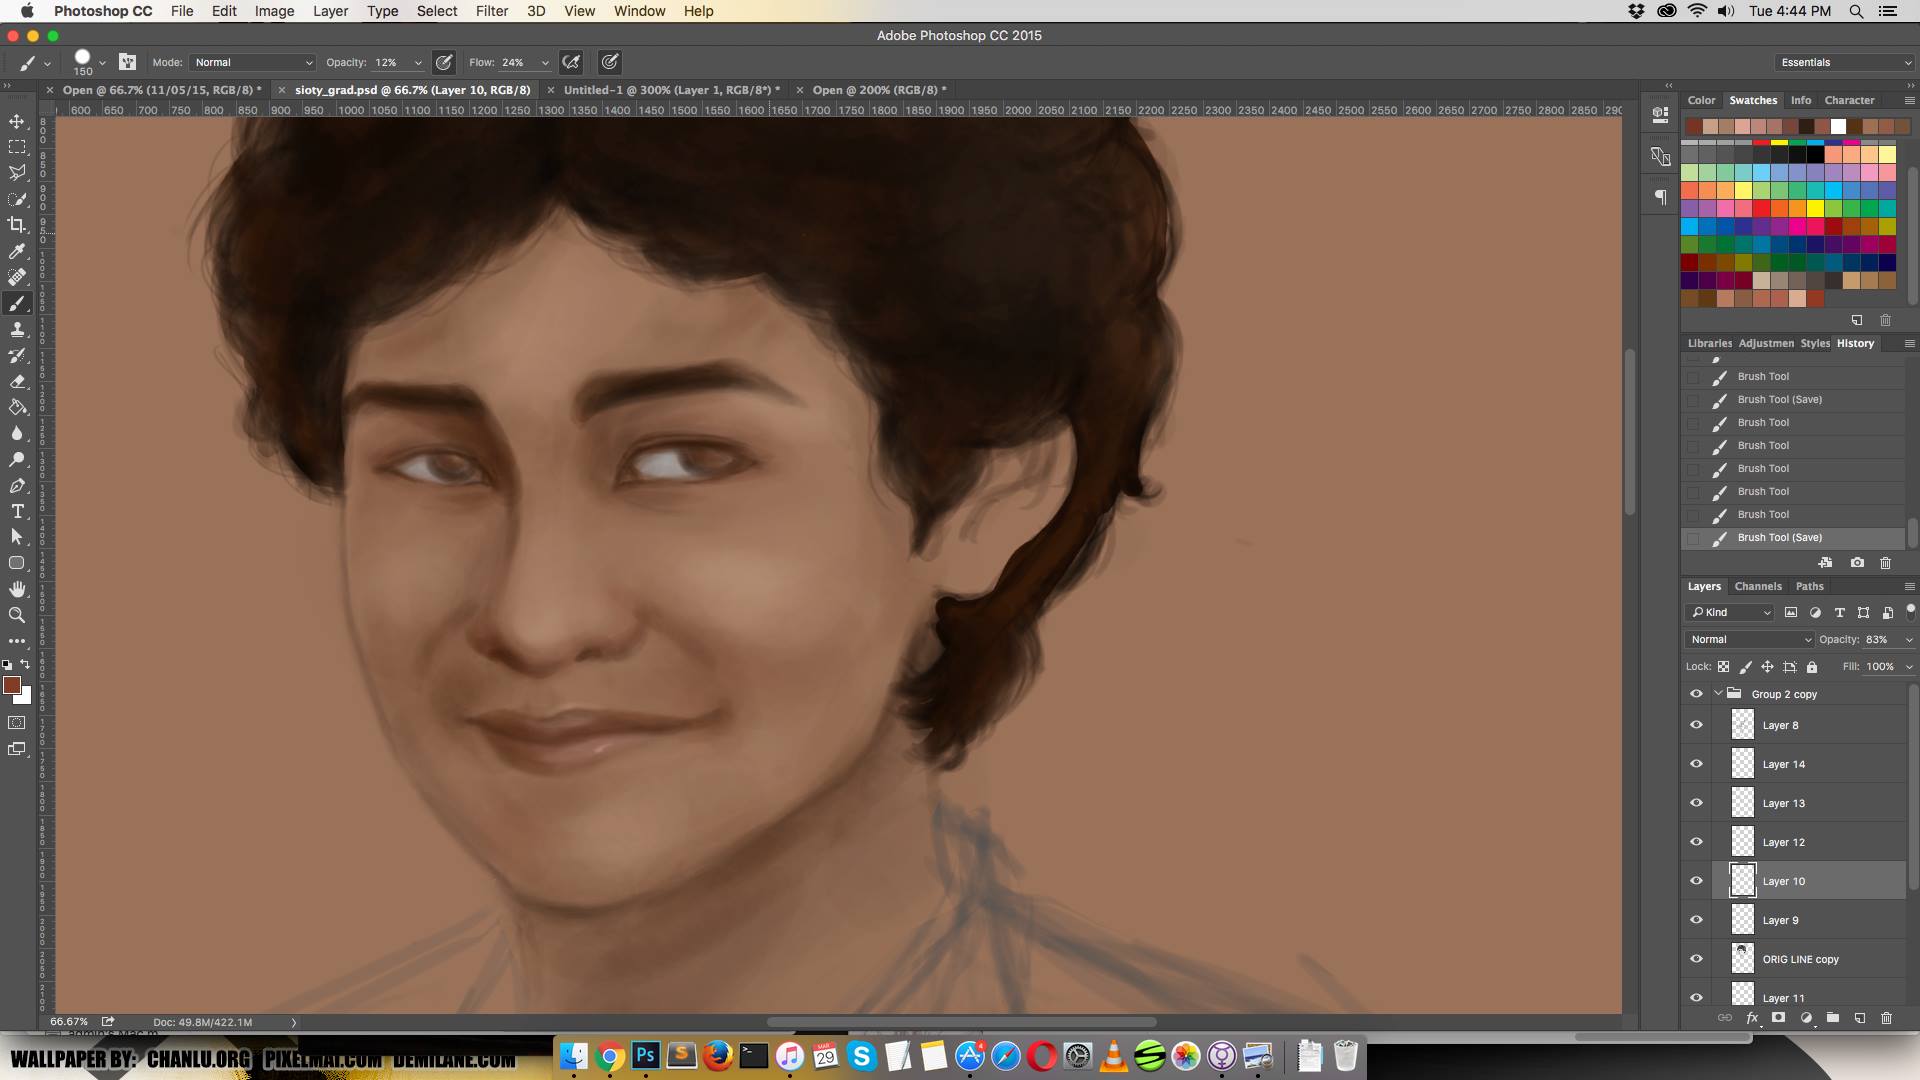1920x1080 pixels.
Task: Select the Clone Stamp tool
Action: click(17, 329)
